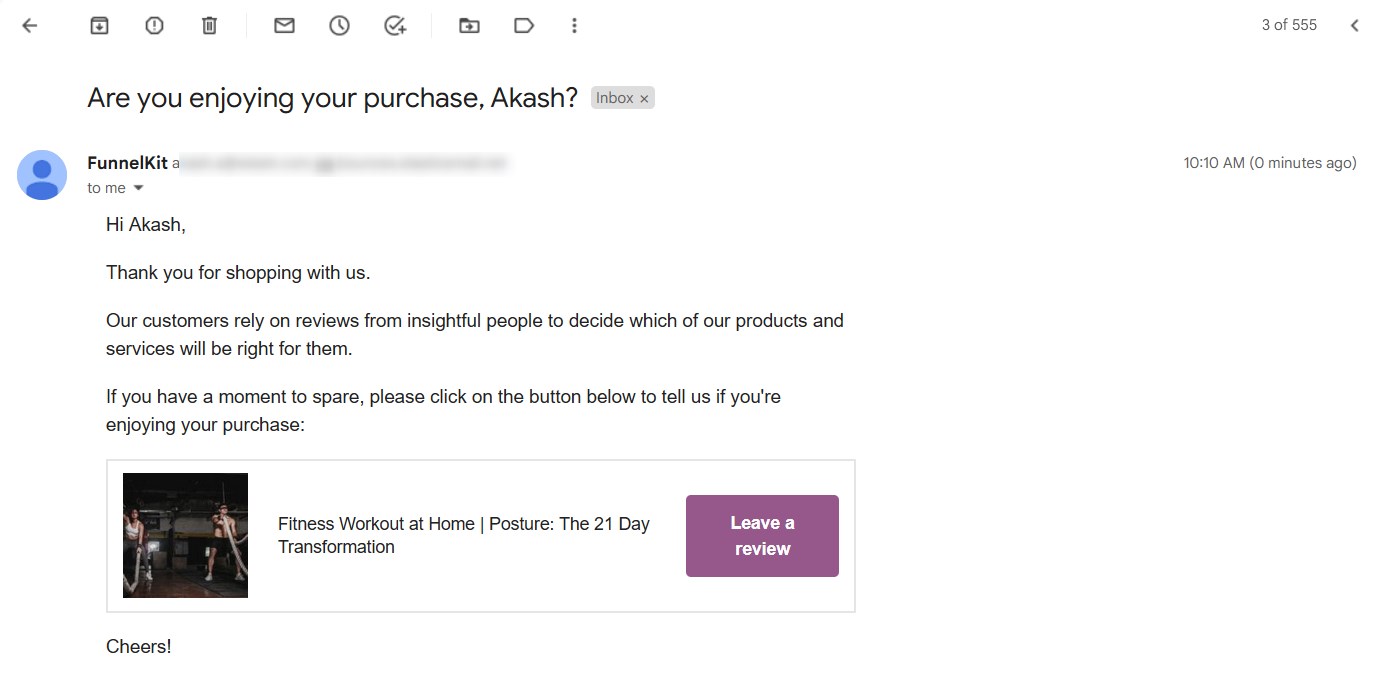1373x679 pixels.
Task: Go back to the inbox list
Action: coord(30,26)
